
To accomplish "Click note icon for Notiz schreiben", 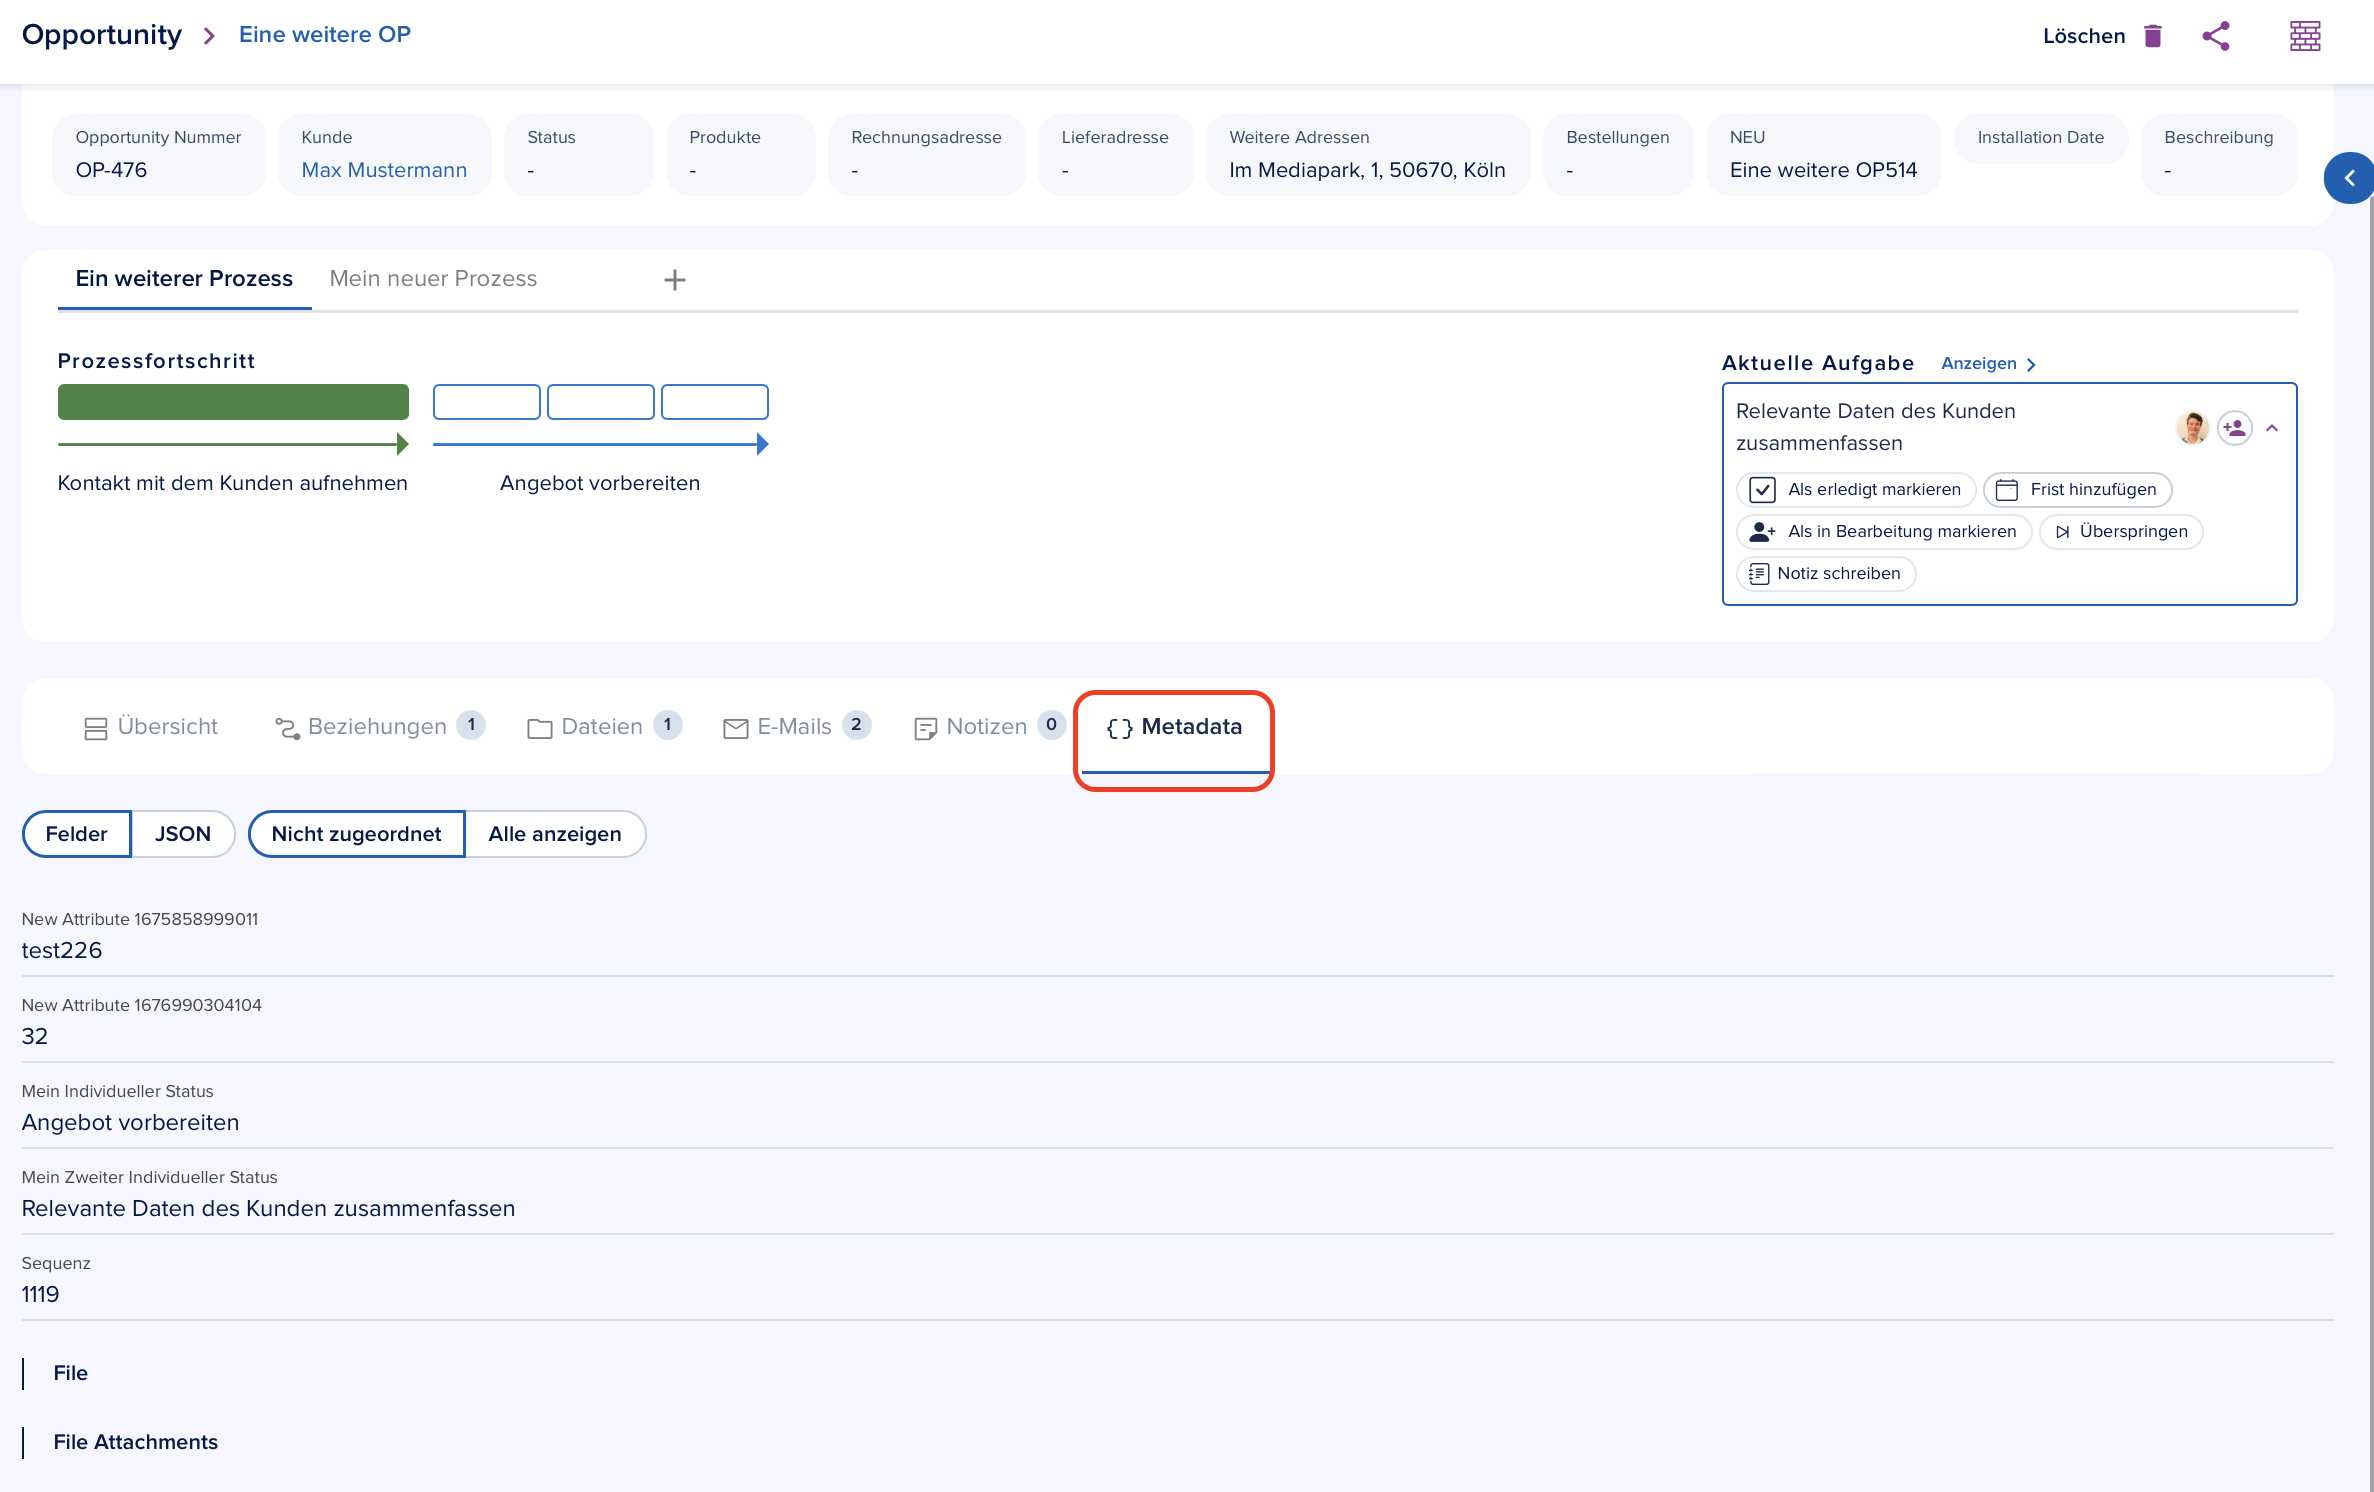I will pyautogui.click(x=1758, y=574).
